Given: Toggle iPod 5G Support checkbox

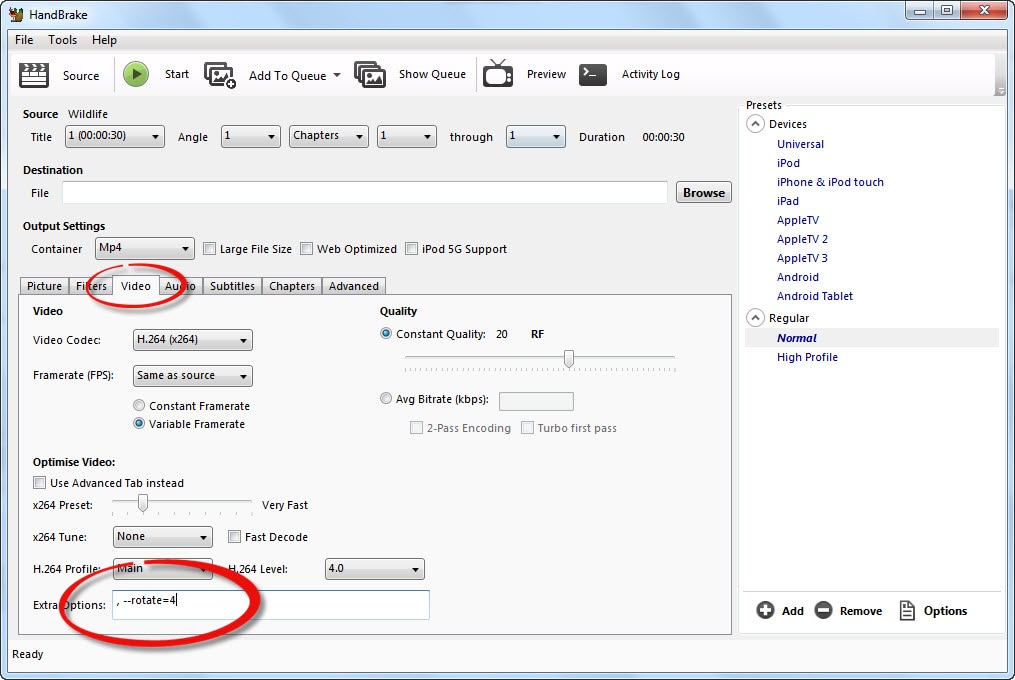Looking at the screenshot, I should tap(411, 249).
